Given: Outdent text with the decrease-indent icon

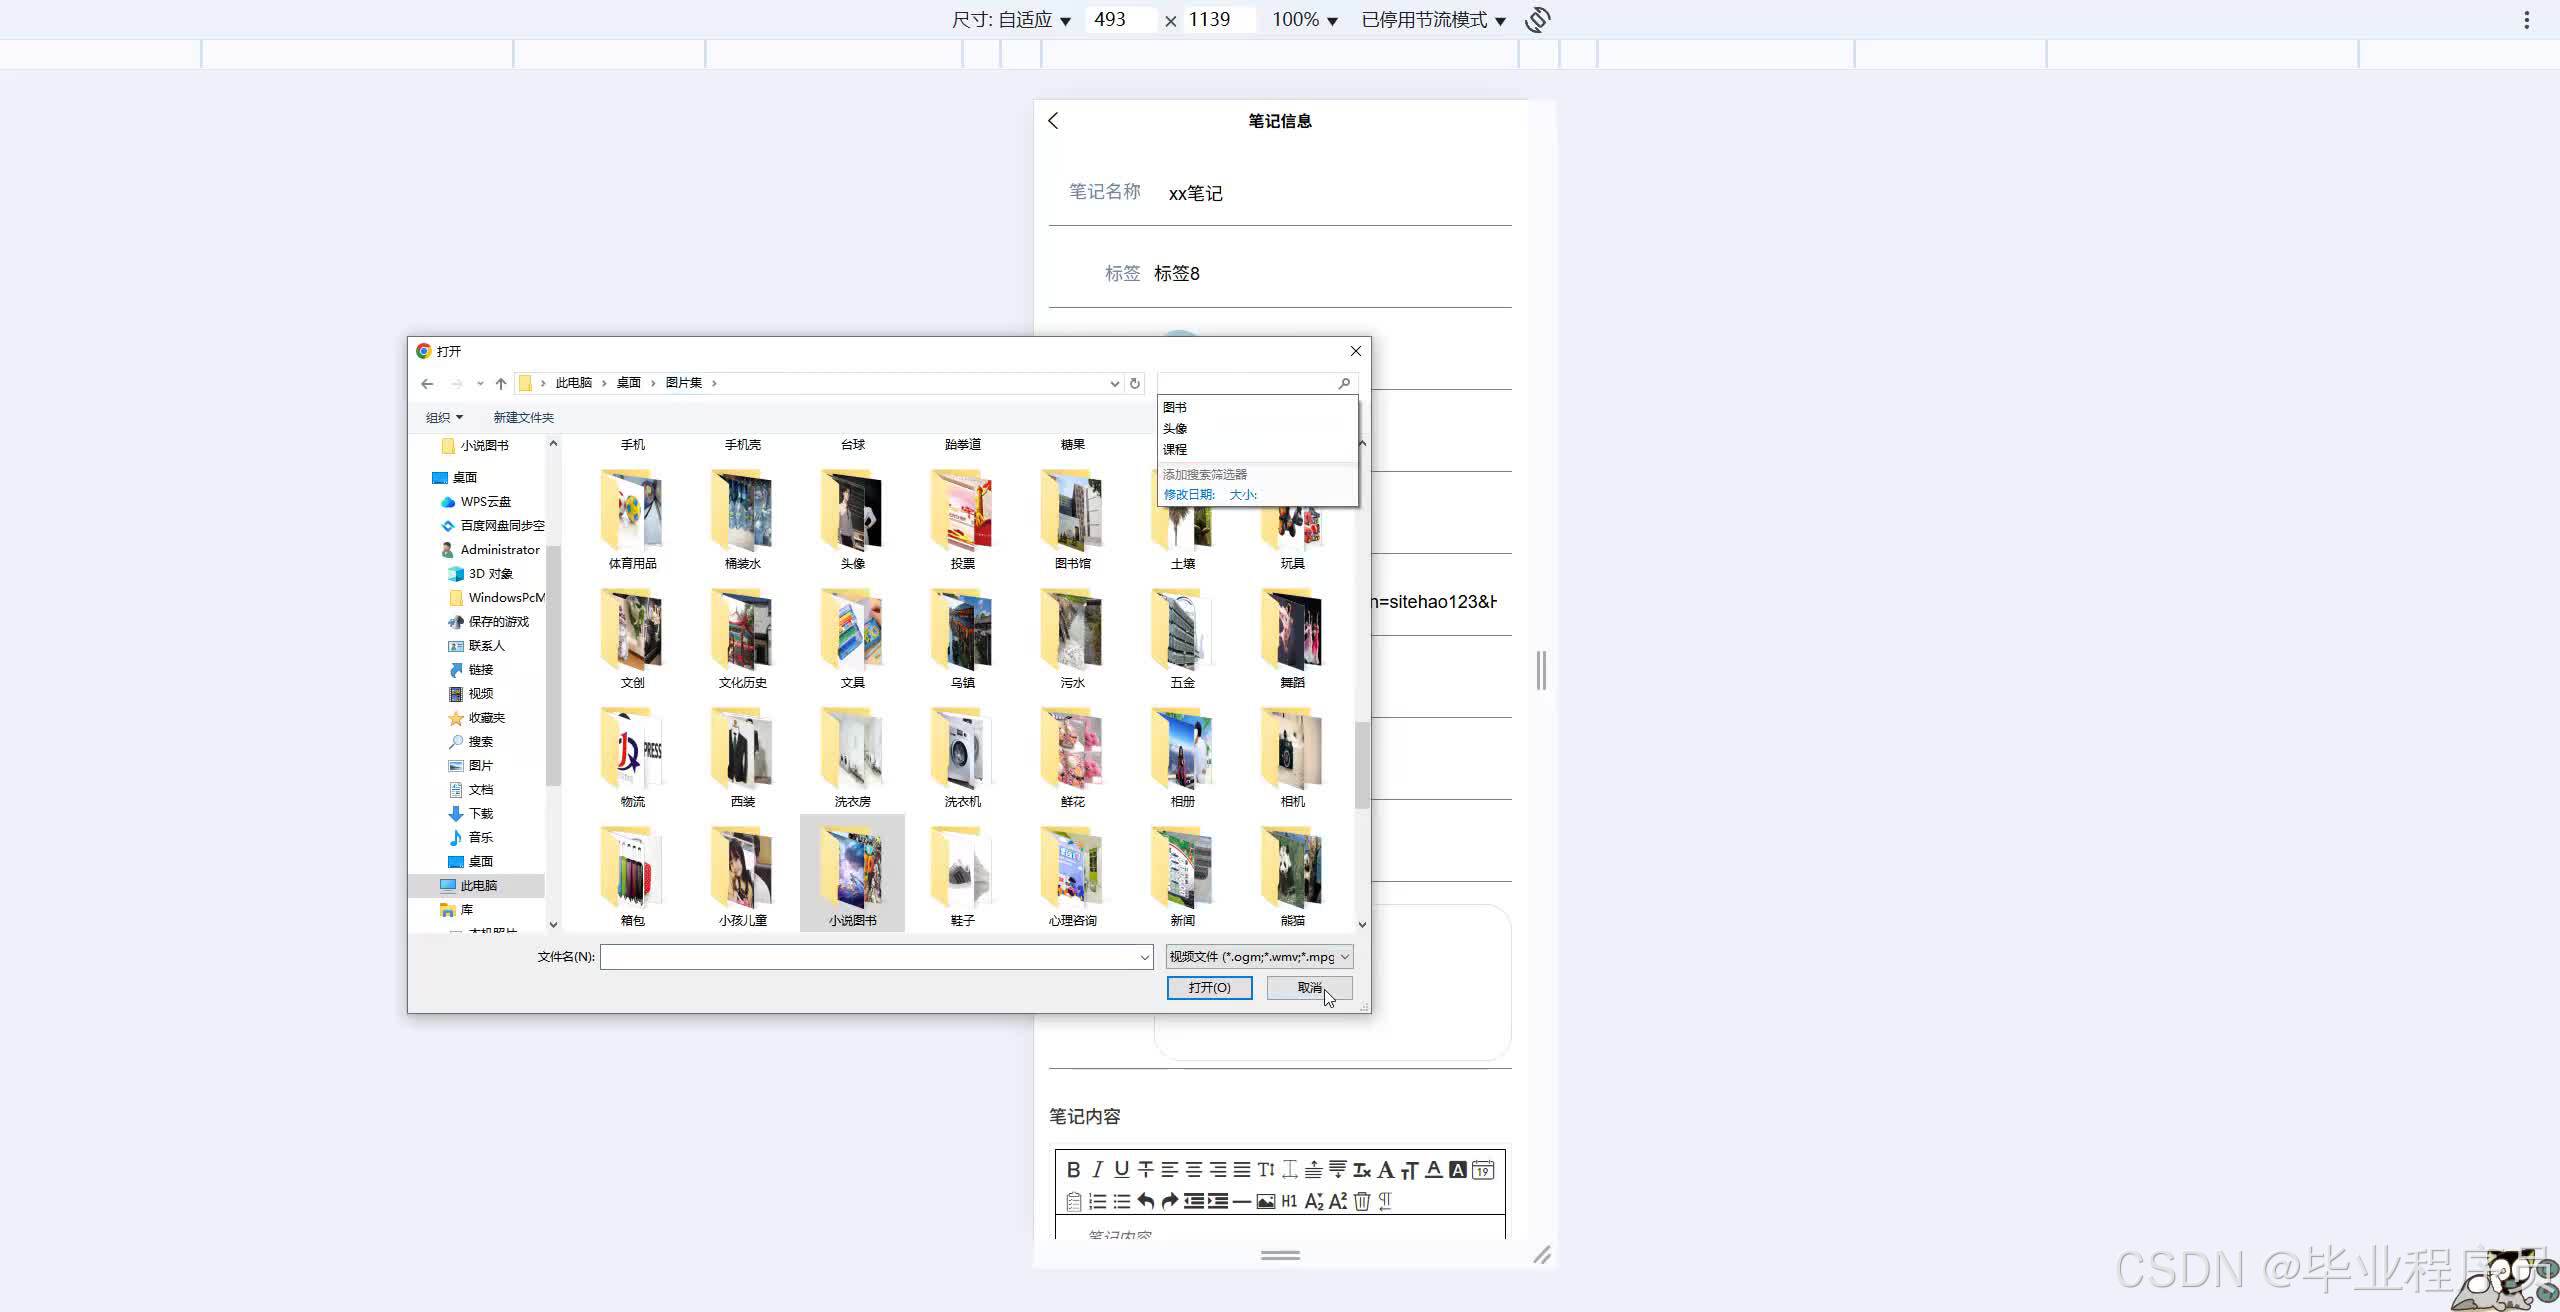Looking at the screenshot, I should click(1193, 1201).
